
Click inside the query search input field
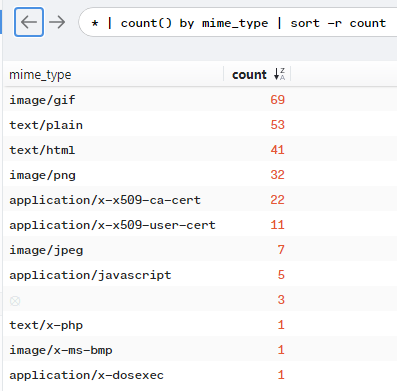click(238, 23)
